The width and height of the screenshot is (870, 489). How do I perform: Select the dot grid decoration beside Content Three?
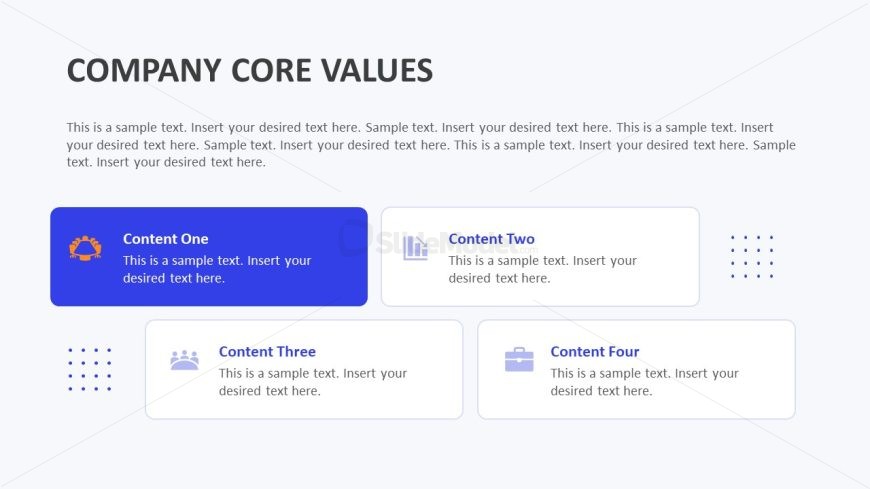[x=89, y=370]
